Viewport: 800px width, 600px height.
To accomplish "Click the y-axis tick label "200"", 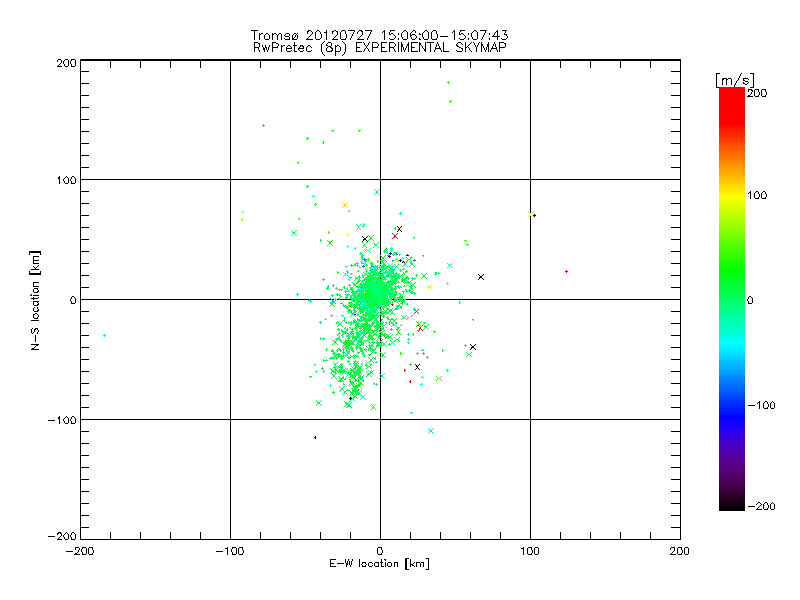I will (x=66, y=63).
